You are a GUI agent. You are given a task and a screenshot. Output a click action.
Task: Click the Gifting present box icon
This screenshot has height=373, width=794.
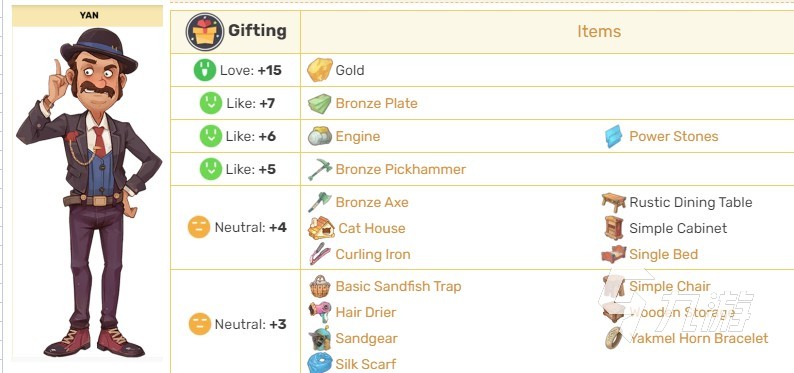click(205, 31)
